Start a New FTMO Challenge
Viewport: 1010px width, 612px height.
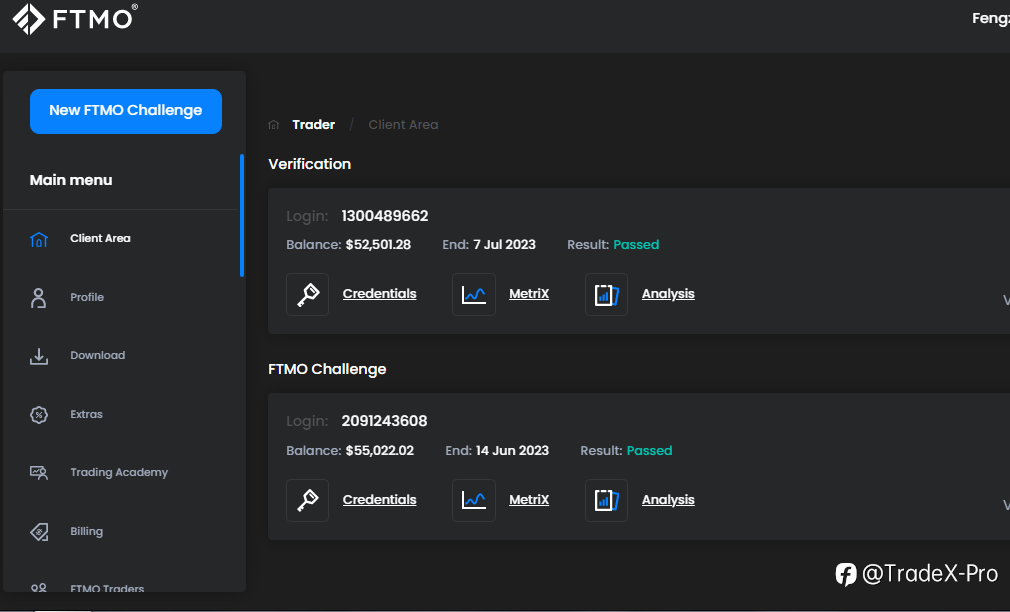click(x=126, y=111)
